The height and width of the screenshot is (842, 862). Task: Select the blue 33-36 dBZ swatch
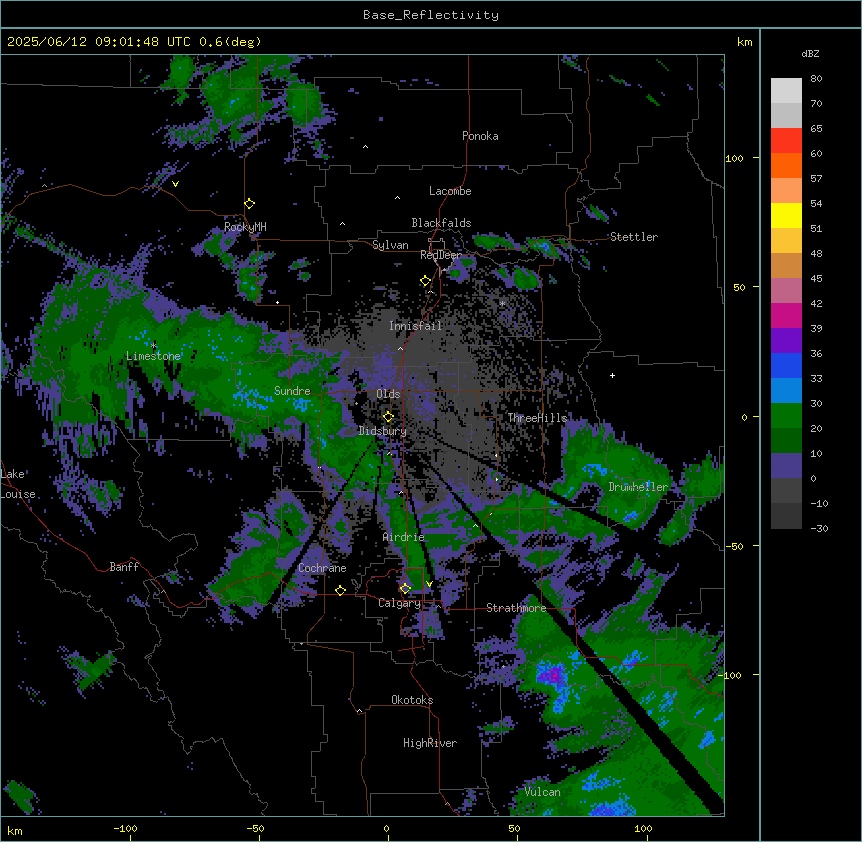[786, 365]
